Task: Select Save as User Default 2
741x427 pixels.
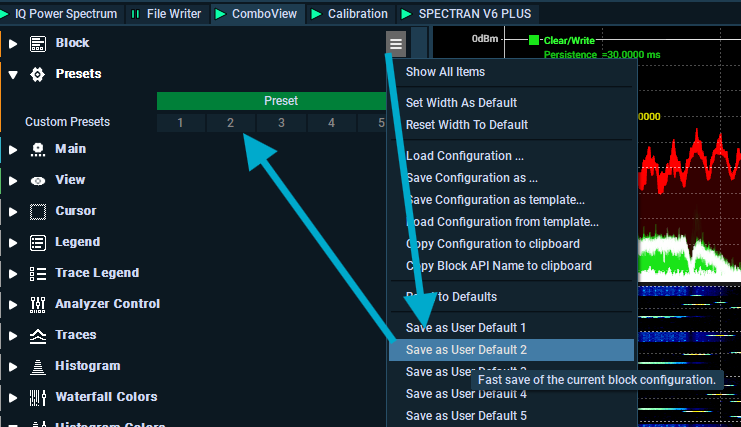Action: (x=466, y=350)
